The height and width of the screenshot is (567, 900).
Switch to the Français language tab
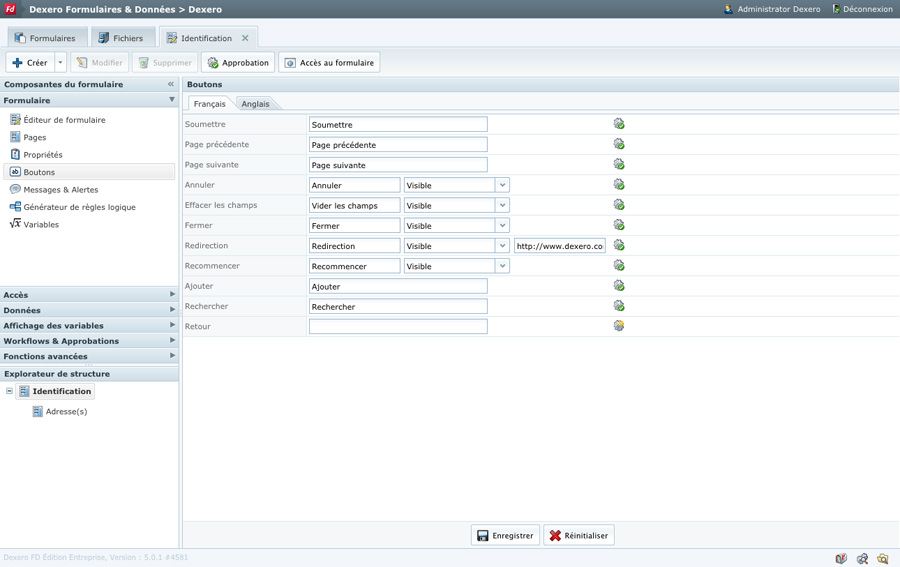(210, 104)
